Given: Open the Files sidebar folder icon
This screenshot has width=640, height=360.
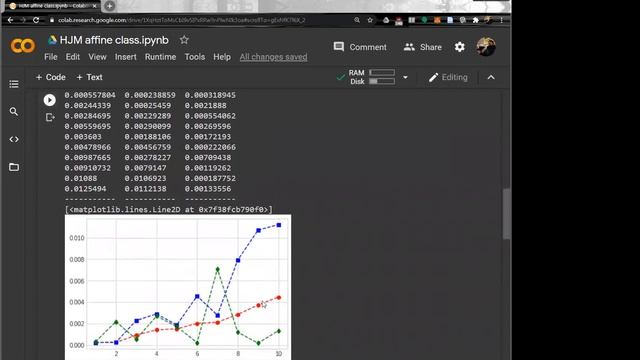Looking at the screenshot, I should pyautogui.click(x=14, y=167).
